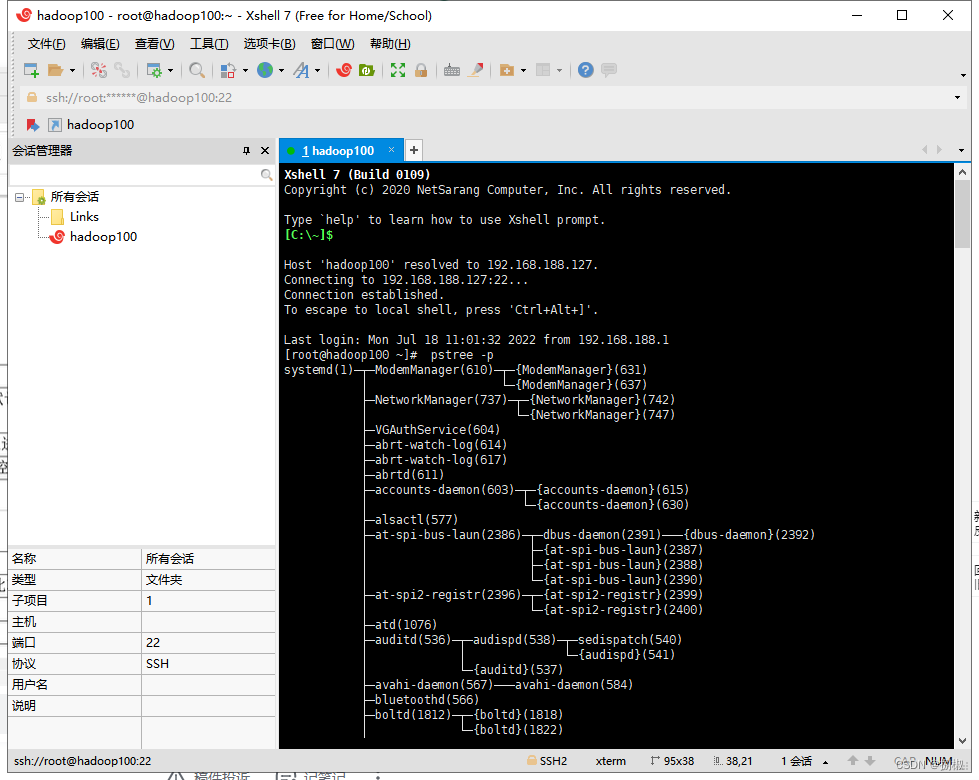The width and height of the screenshot is (979, 780).
Task: Expand the address bar dropdown arrow
Action: [x=957, y=97]
